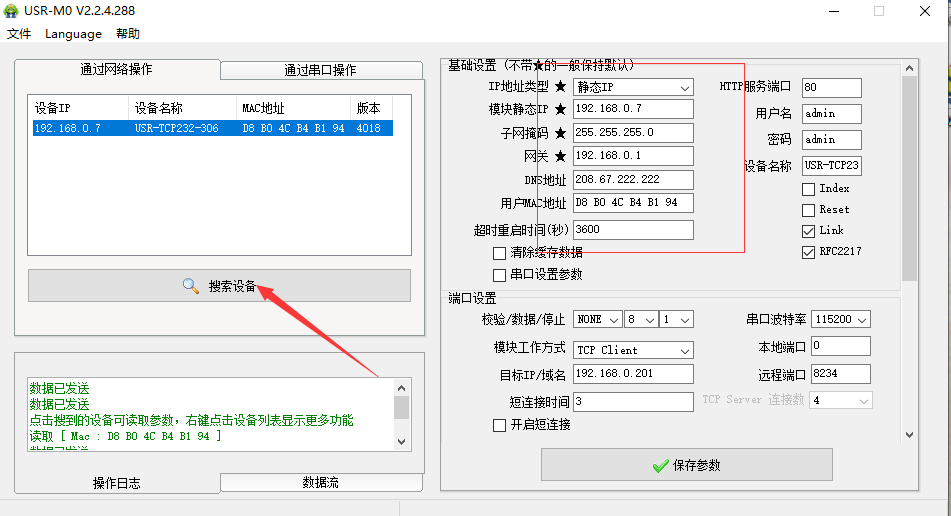Open the 串口波特率 dropdown showing 115200
951x516 pixels.
click(841, 320)
